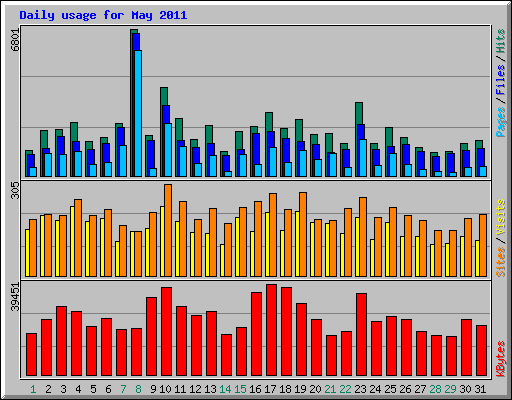This screenshot has height=400, width=512.
Task: Click day 6 on the x-axis
Action: pyautogui.click(x=108, y=389)
